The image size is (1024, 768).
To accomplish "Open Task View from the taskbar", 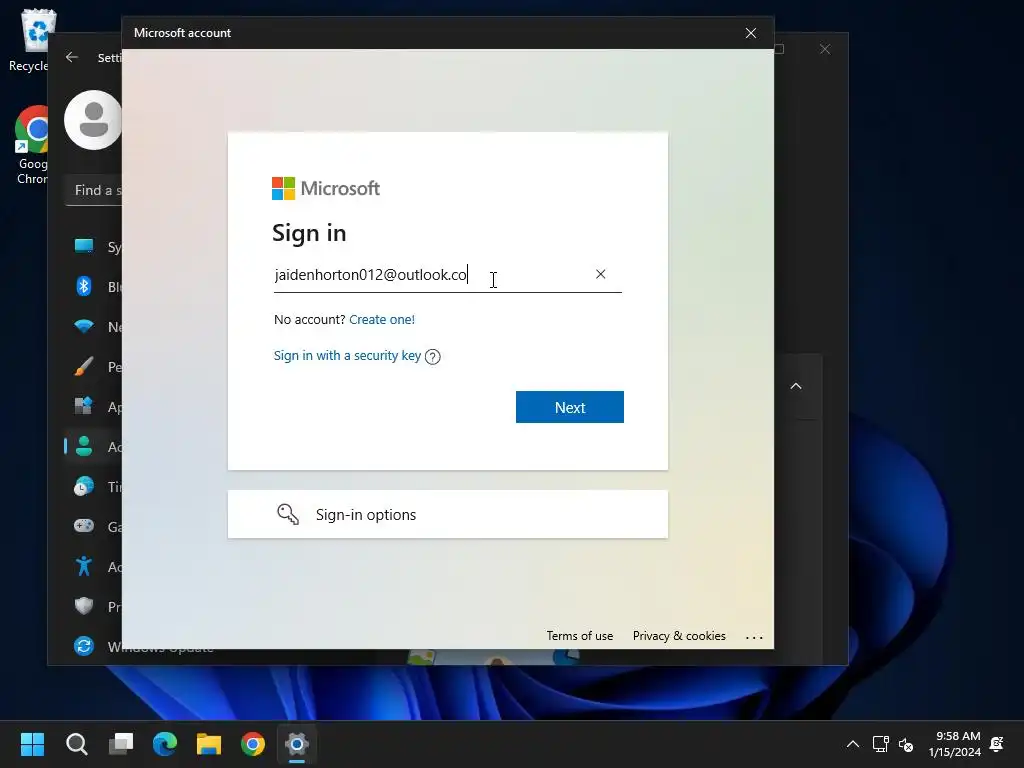I will [121, 744].
